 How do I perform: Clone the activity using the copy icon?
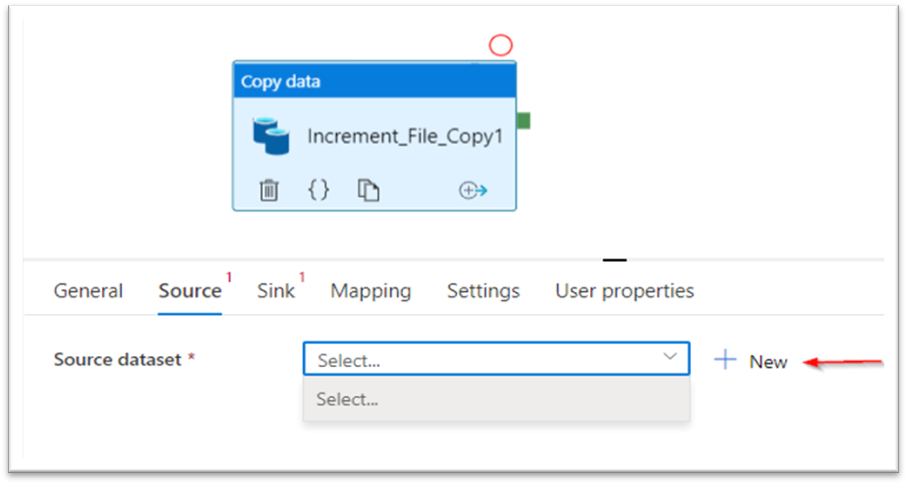click(368, 190)
